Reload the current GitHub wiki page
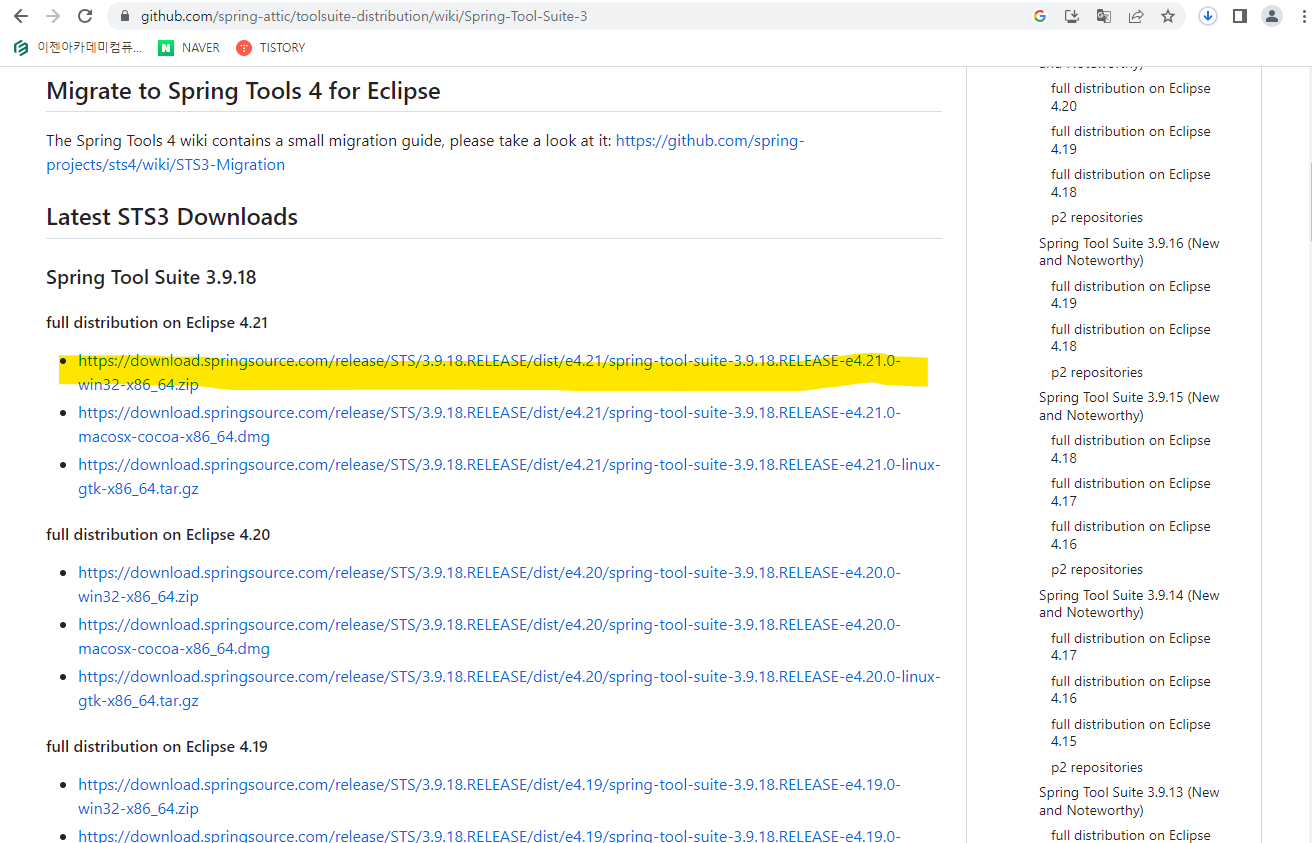Screen dimensions: 1312x843 85,16
